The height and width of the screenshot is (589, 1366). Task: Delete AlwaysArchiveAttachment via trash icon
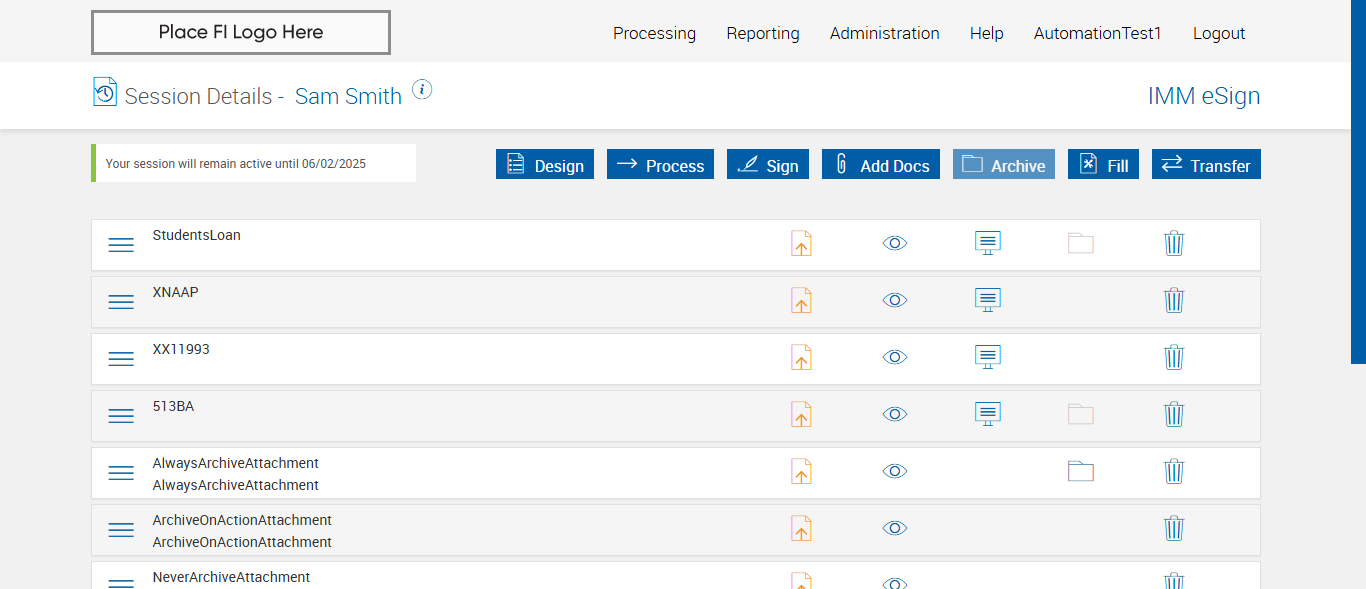coord(1174,471)
